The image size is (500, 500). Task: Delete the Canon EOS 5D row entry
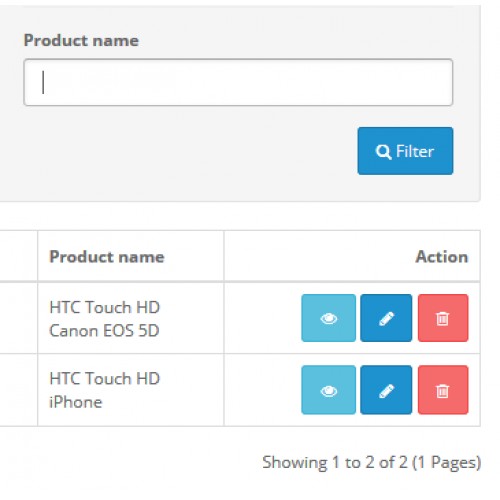tap(443, 318)
